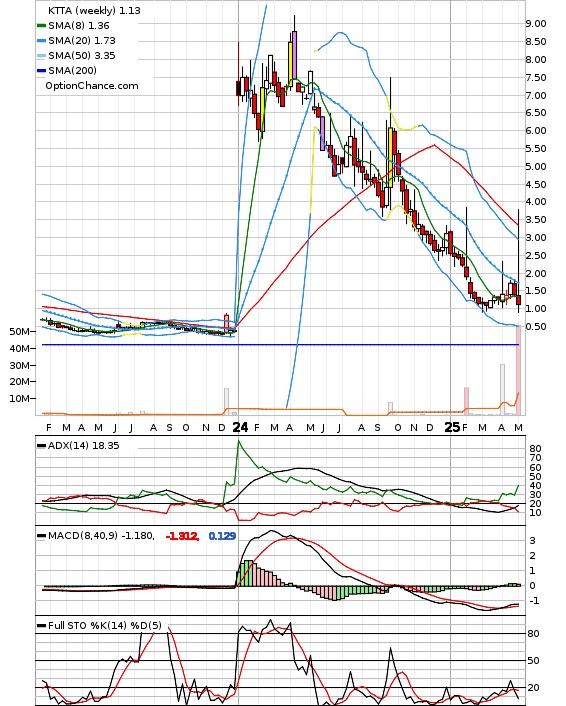Select the bold 24 year marker
Image resolution: width=566 pixels, height=706 pixels.
tap(240, 427)
